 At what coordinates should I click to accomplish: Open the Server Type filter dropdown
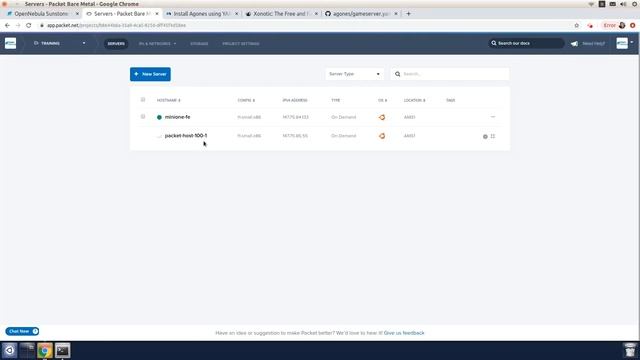click(x=354, y=74)
